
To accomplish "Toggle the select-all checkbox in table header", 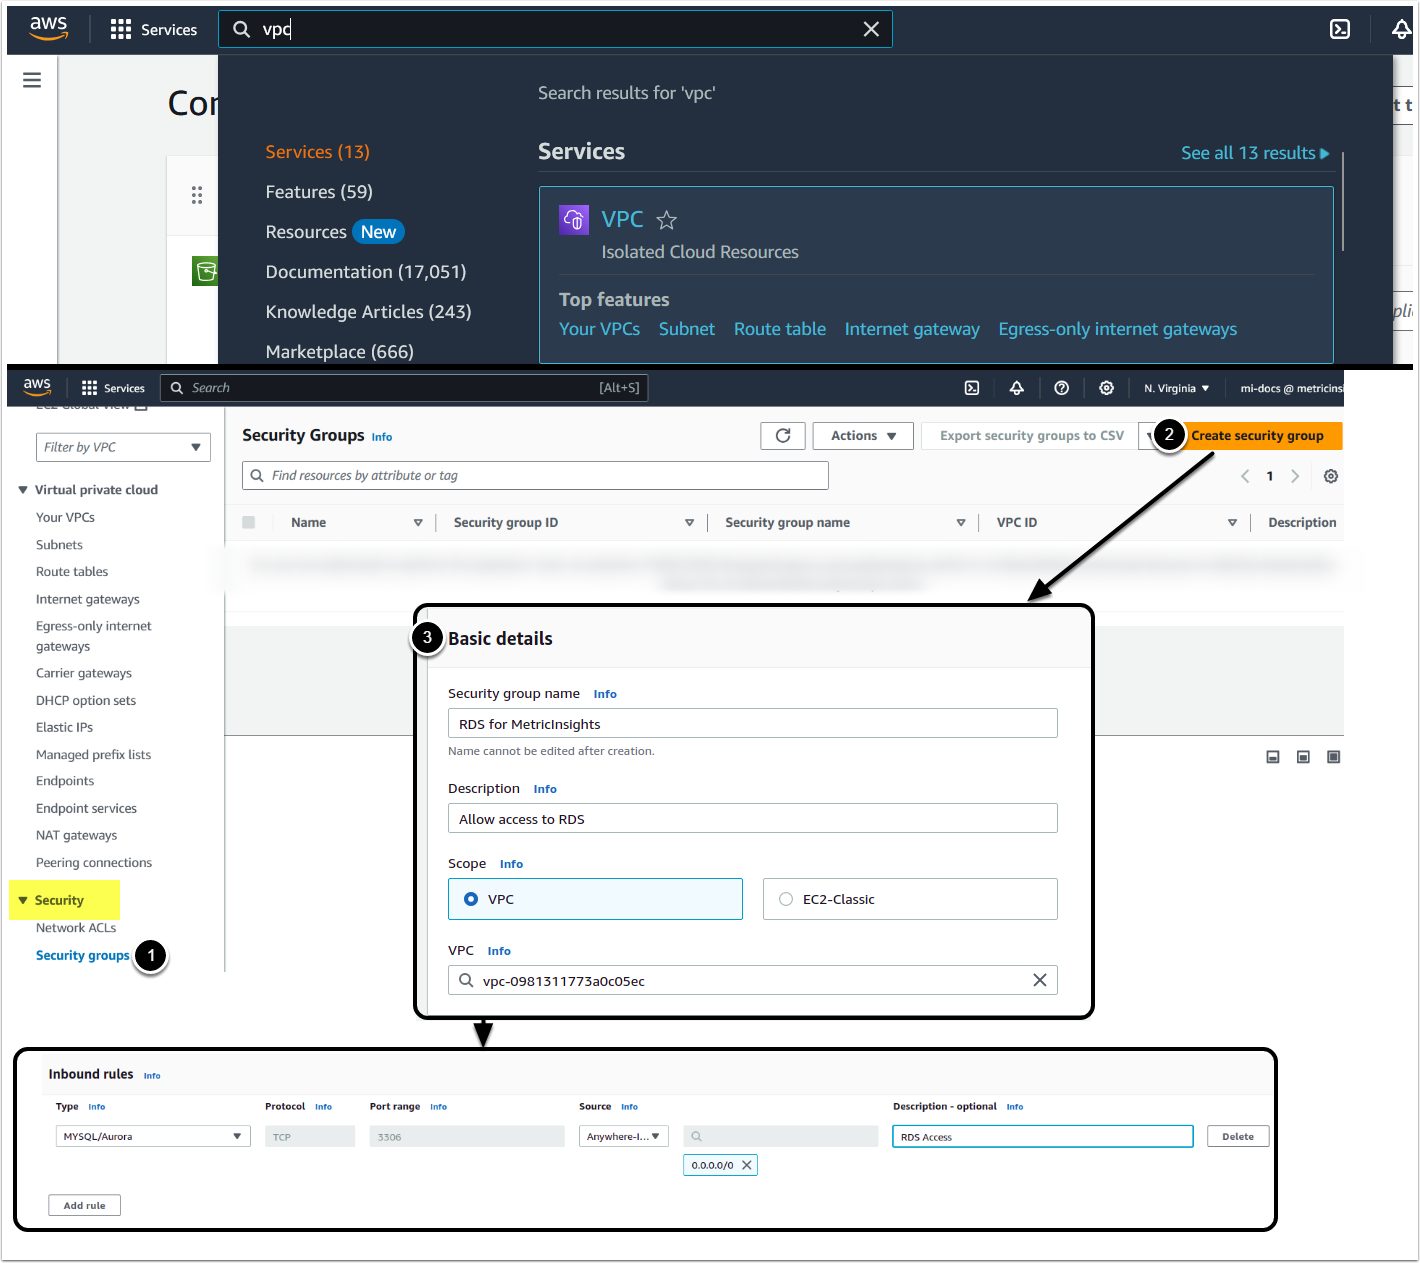I will pos(249,522).
